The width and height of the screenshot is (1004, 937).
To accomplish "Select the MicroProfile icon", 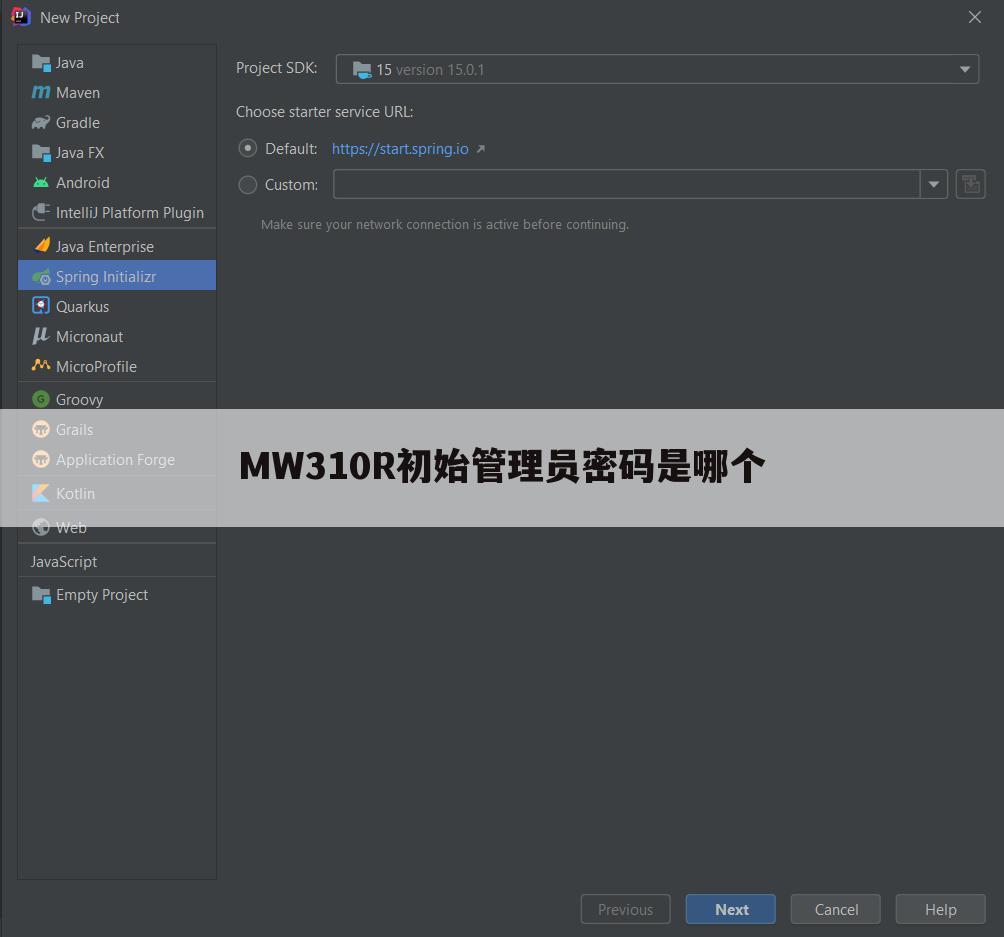I will point(41,365).
